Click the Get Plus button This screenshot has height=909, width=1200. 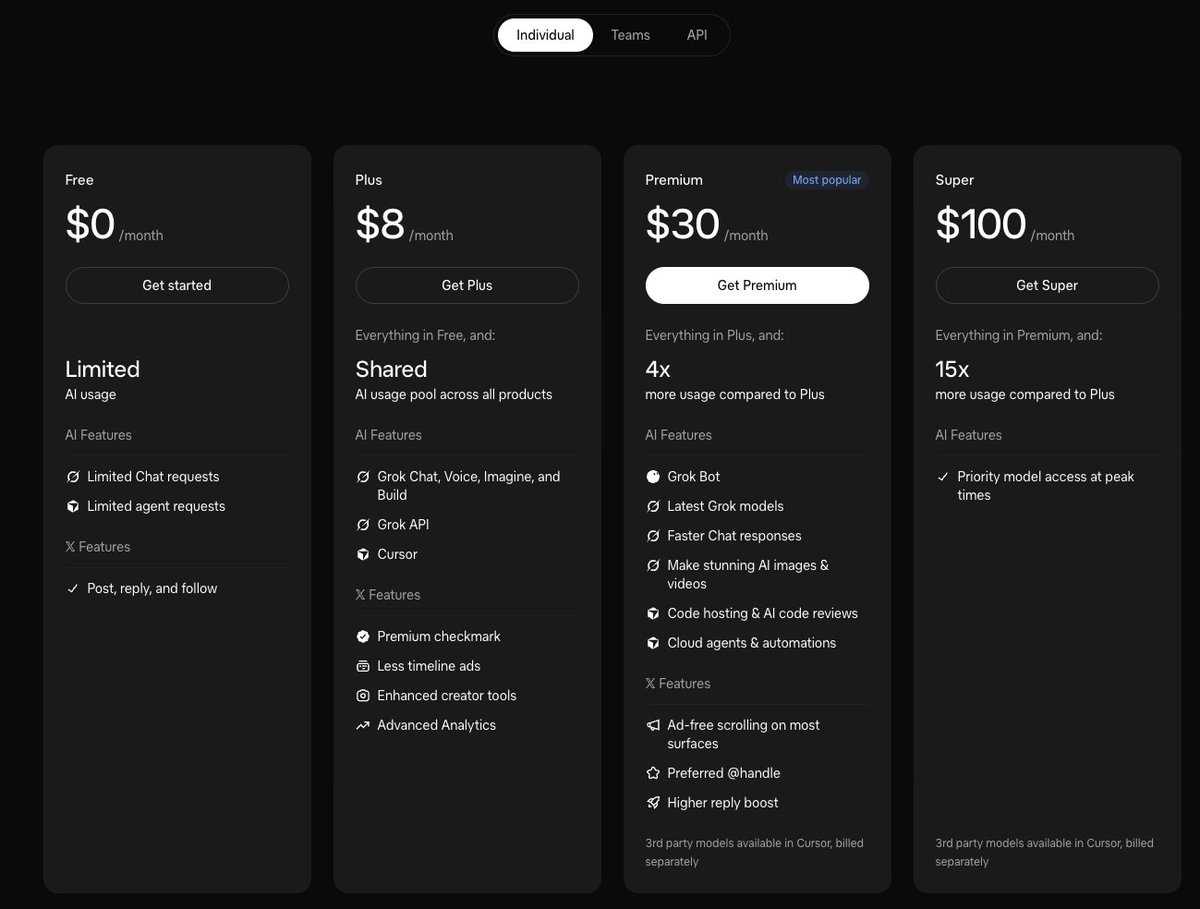pyautogui.click(x=467, y=285)
